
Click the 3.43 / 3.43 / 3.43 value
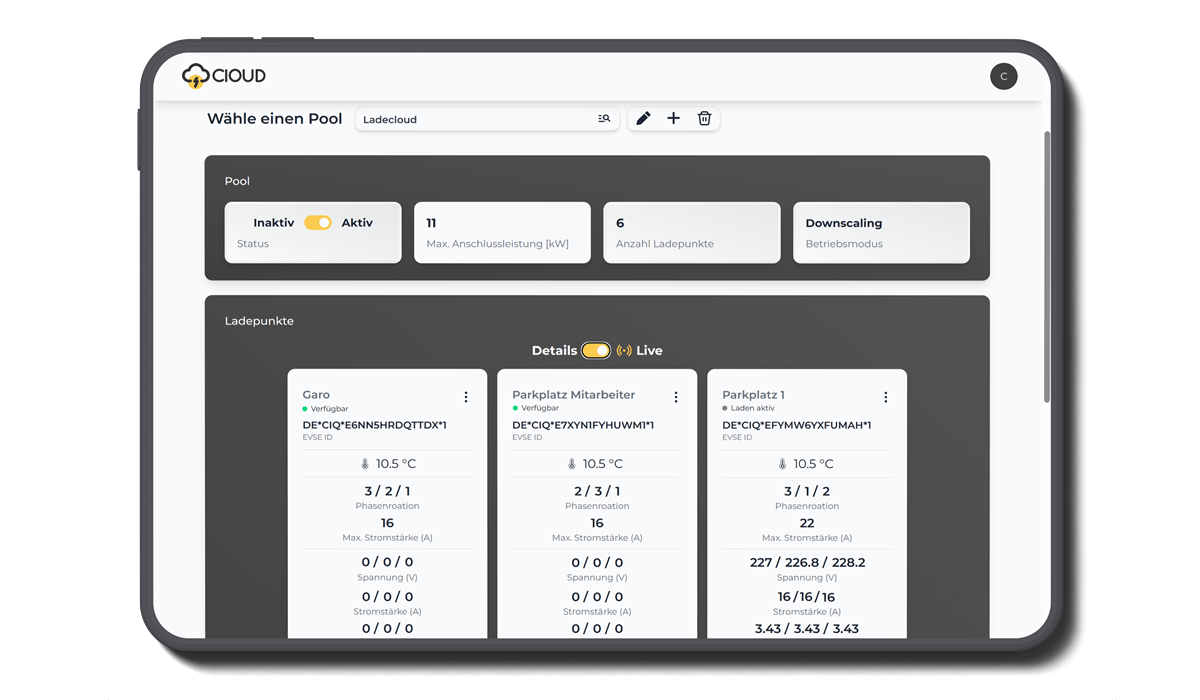pos(807,629)
